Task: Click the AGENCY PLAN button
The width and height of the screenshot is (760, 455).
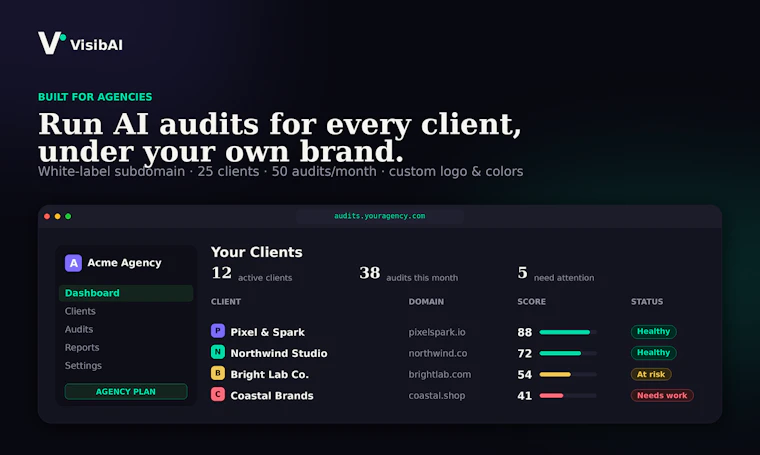Action: (x=126, y=392)
